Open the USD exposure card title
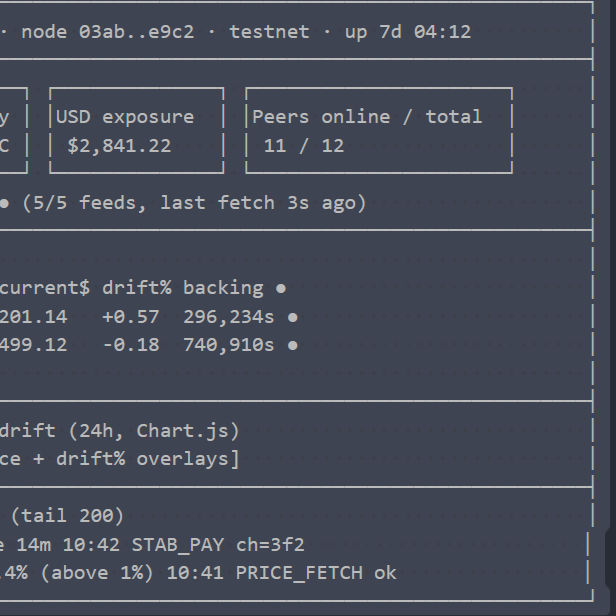The image size is (616, 616). coord(125,117)
